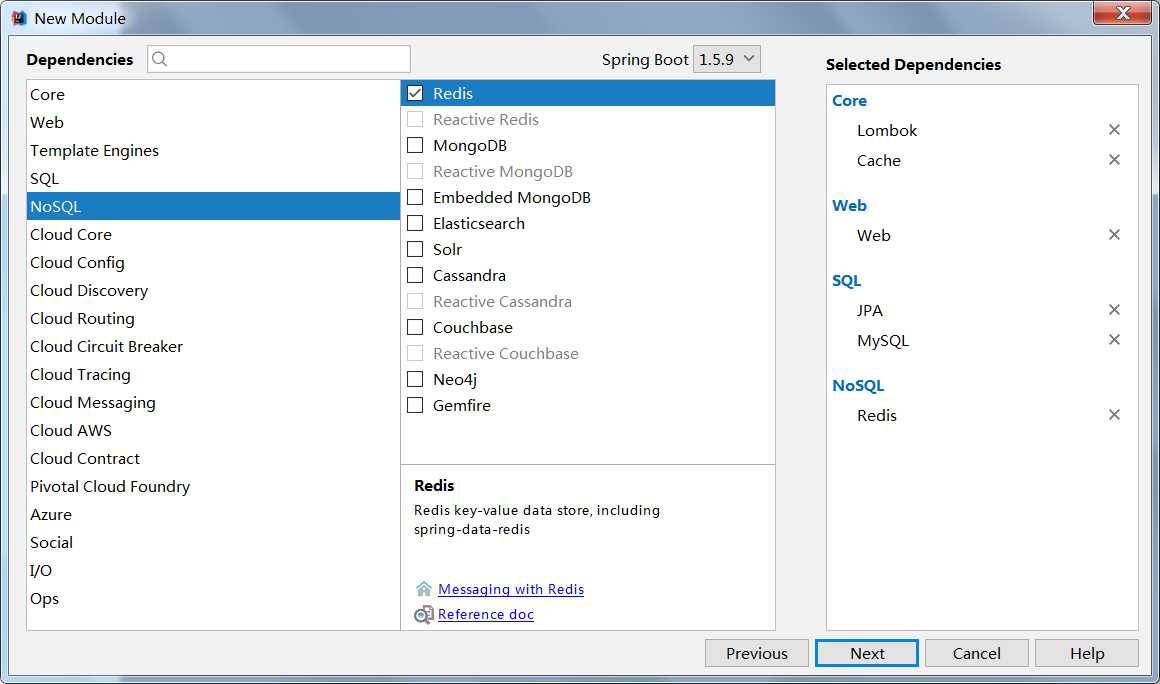Select the NoSQL category
Image resolution: width=1160 pixels, height=684 pixels.
pyautogui.click(x=213, y=206)
